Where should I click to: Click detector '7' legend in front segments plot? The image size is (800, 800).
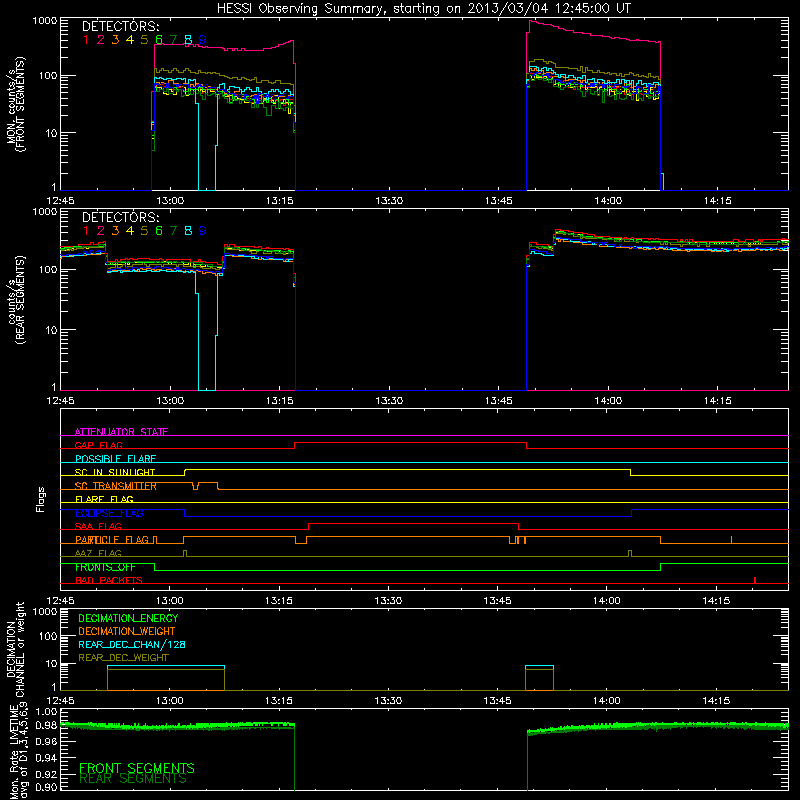click(x=173, y=40)
